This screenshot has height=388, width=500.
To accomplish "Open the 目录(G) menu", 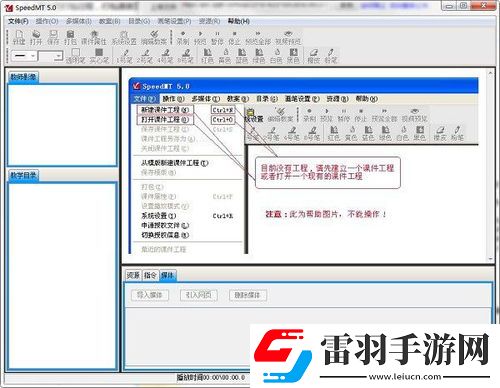I will 139,21.
